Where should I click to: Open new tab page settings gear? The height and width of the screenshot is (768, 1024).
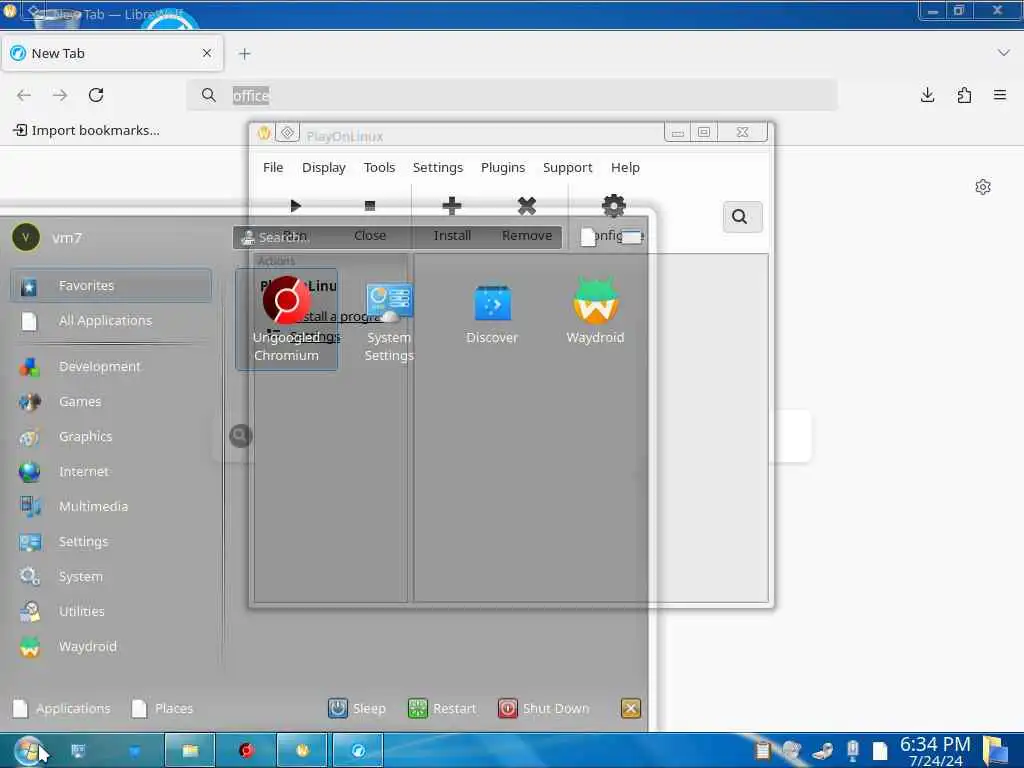click(x=983, y=187)
